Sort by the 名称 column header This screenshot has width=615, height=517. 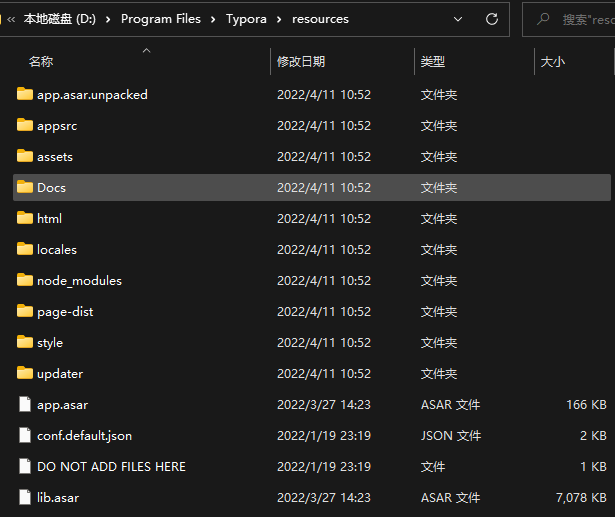(x=41, y=62)
